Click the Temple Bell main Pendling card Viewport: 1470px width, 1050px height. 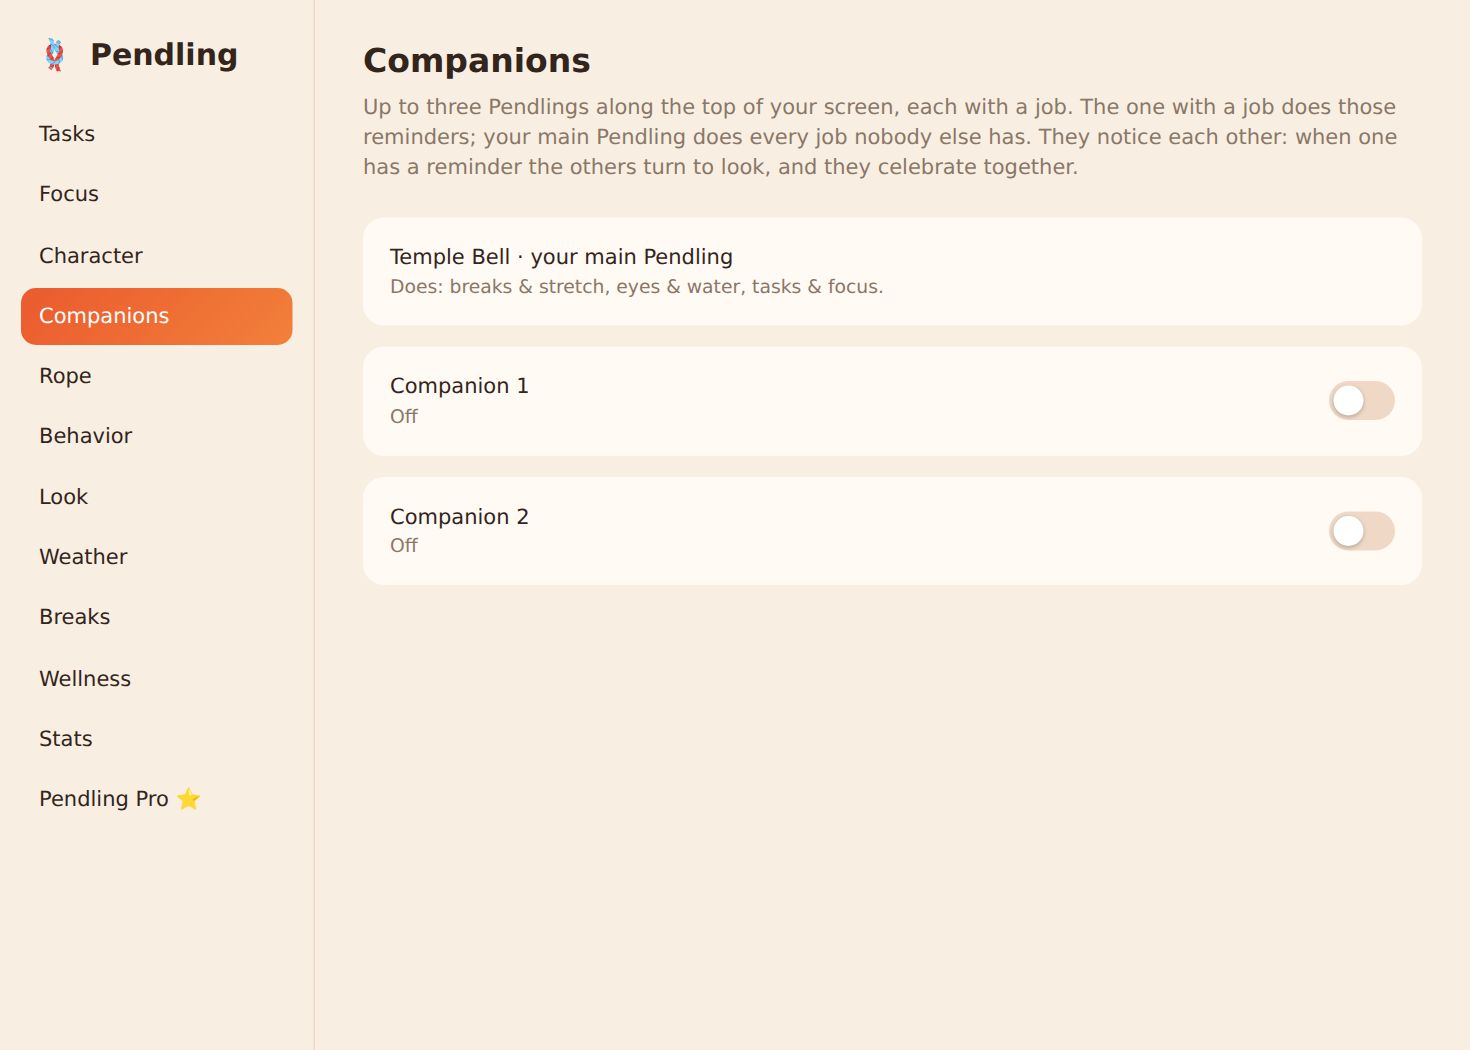(892, 271)
